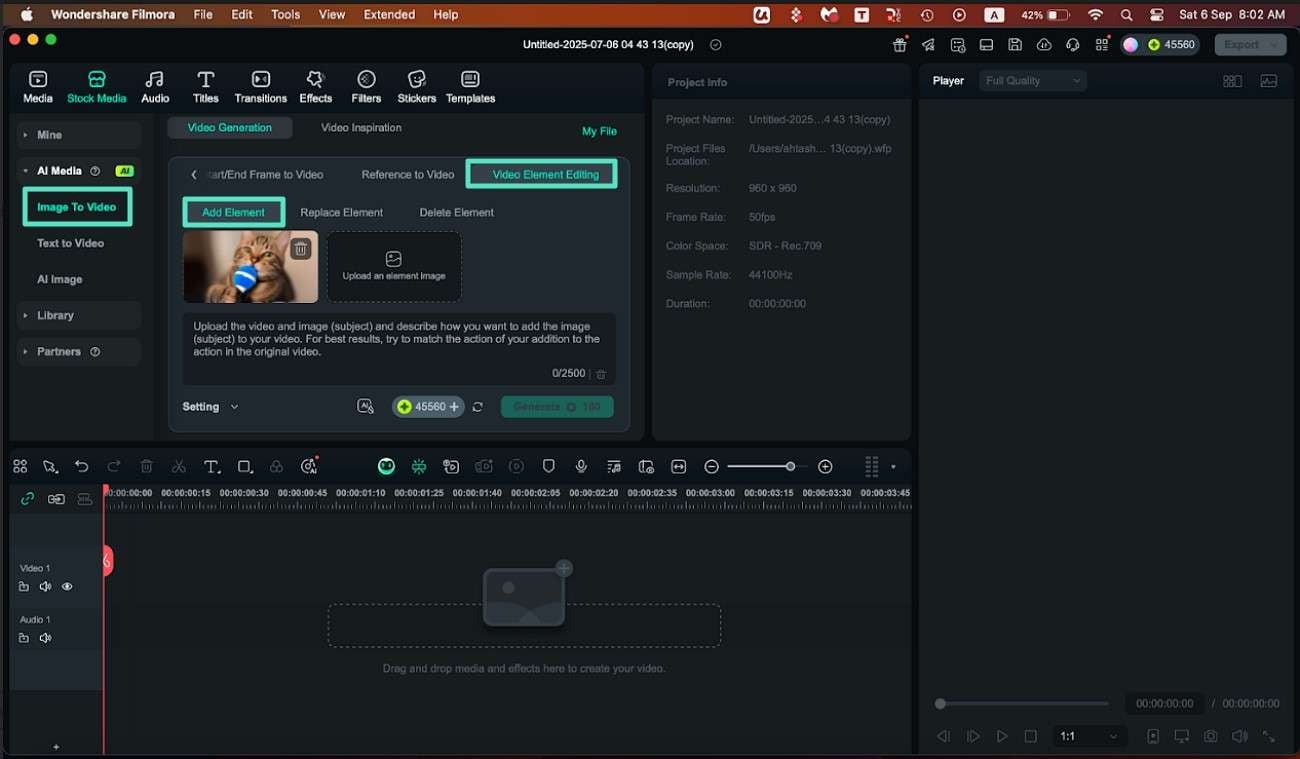Expand the Setting options
Viewport: 1300px width, 759px height.
tap(211, 407)
